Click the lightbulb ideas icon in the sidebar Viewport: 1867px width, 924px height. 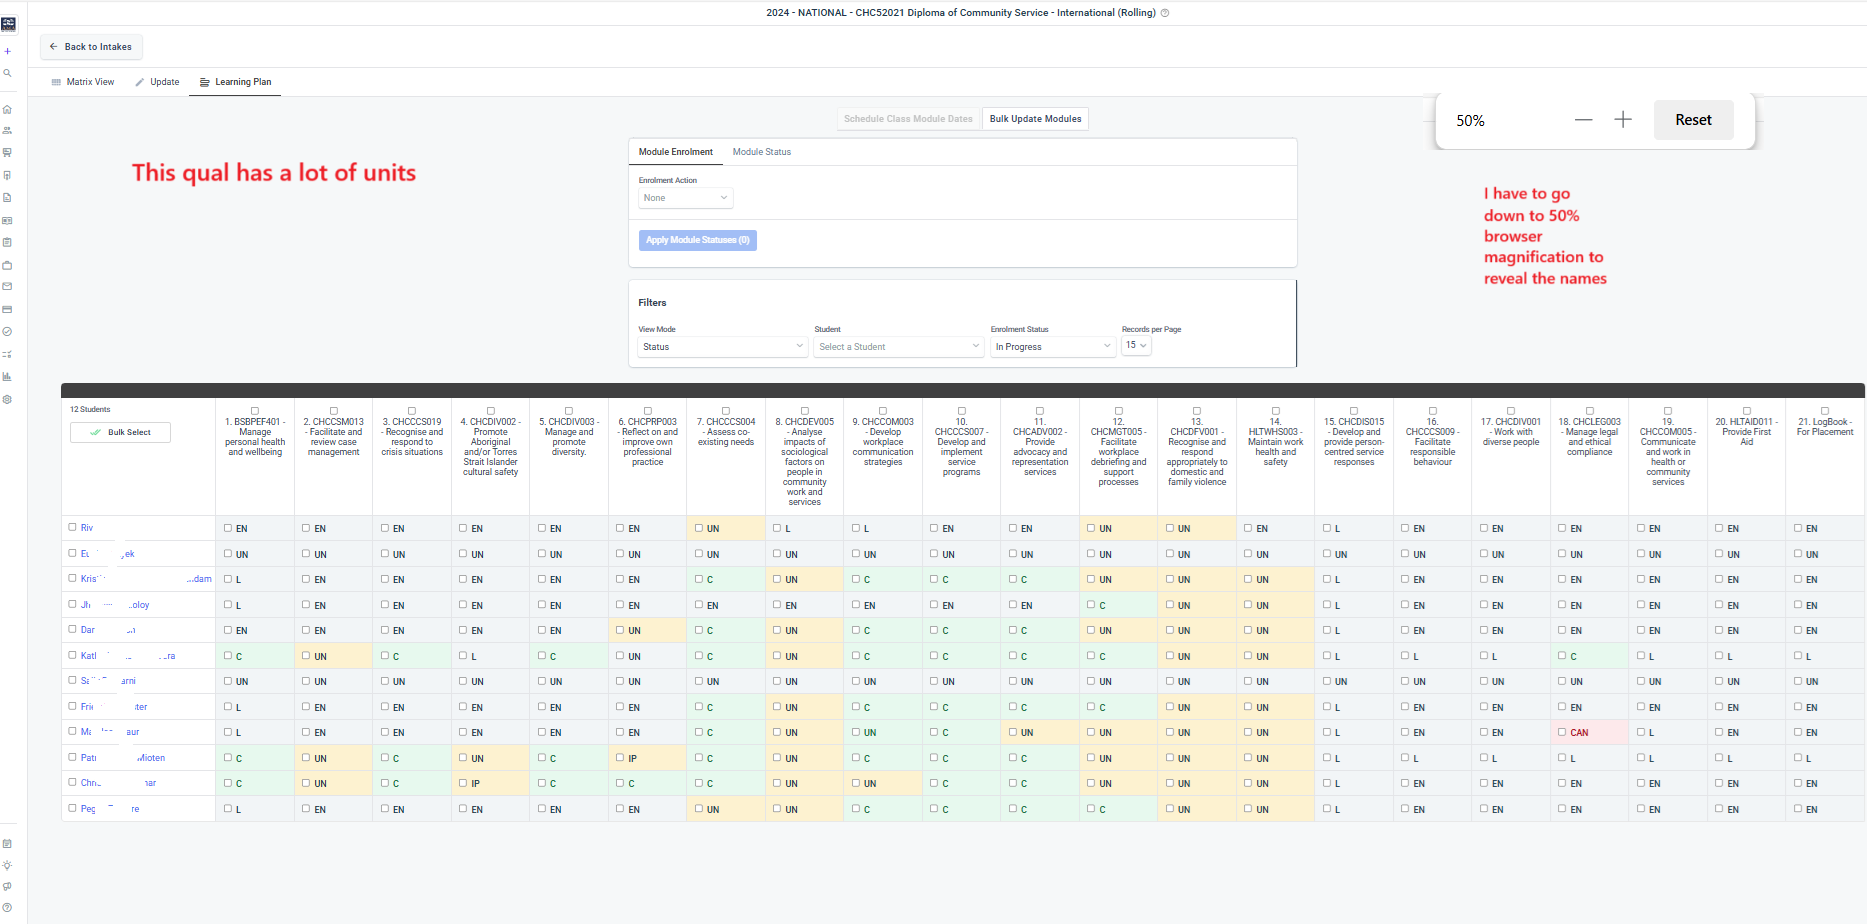[x=7, y=865]
